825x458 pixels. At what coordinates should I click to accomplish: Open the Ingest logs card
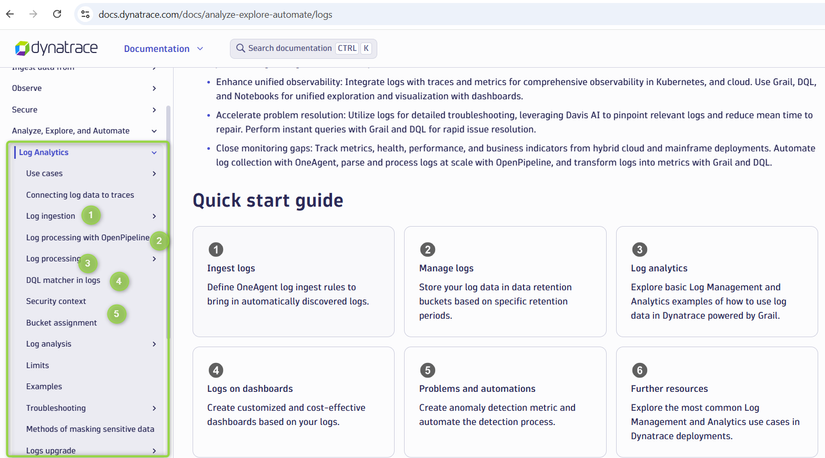tap(294, 282)
